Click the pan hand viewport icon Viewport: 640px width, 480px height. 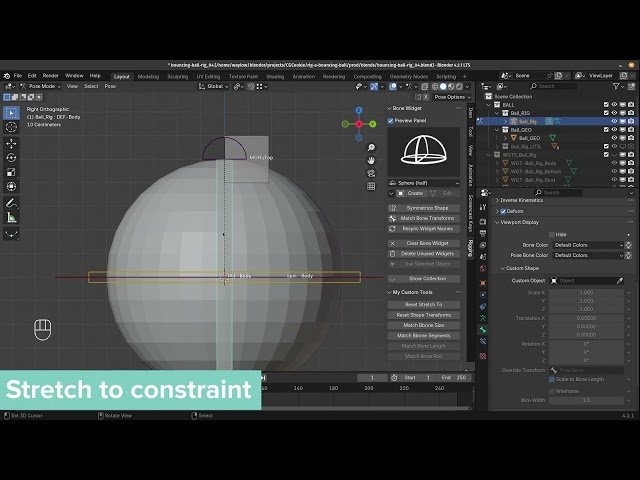coord(371,160)
